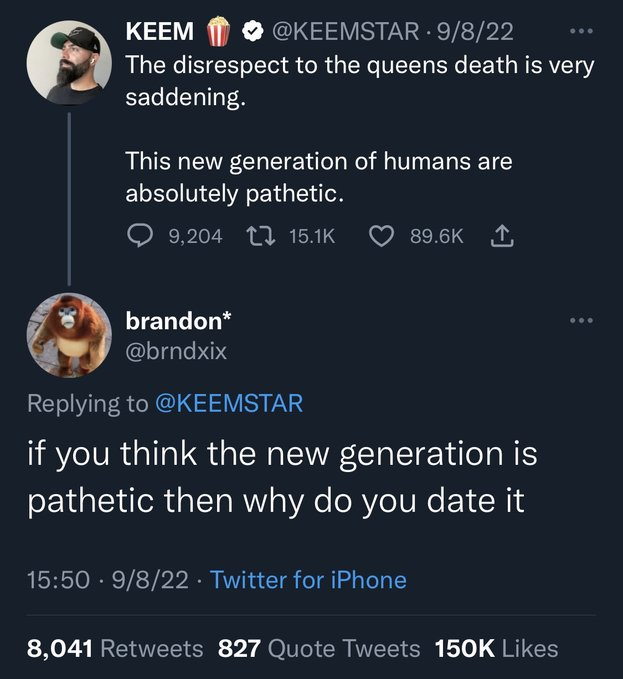The height and width of the screenshot is (679, 623).
Task: Click the 15:50 · 9/8/22 timestamp on the reply
Action: [x=110, y=580]
